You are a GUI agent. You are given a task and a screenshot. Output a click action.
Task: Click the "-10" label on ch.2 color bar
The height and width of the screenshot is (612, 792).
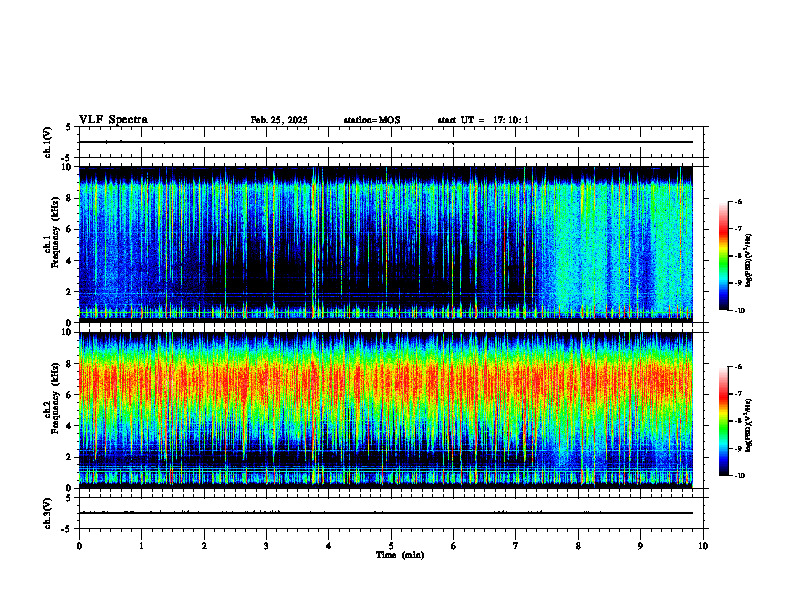point(739,476)
